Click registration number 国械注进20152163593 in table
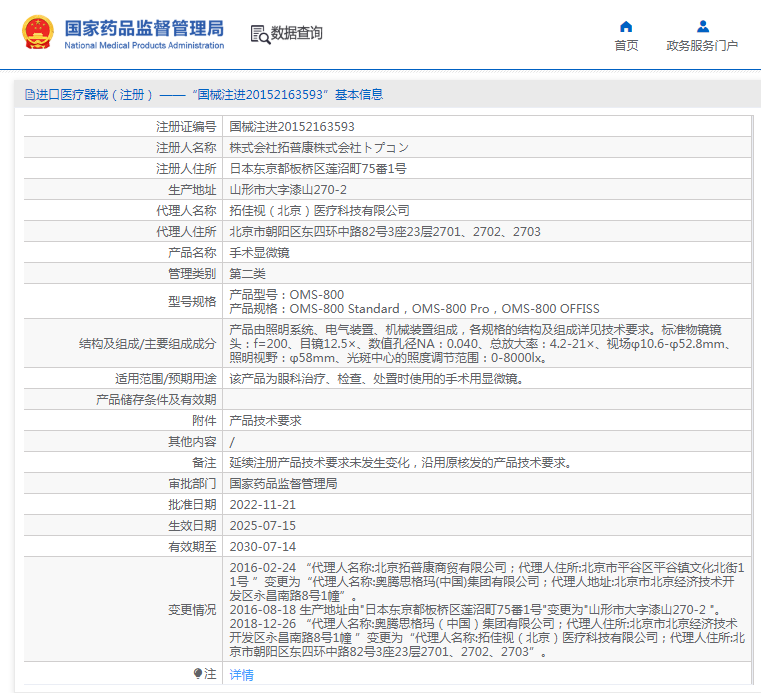 tap(292, 127)
